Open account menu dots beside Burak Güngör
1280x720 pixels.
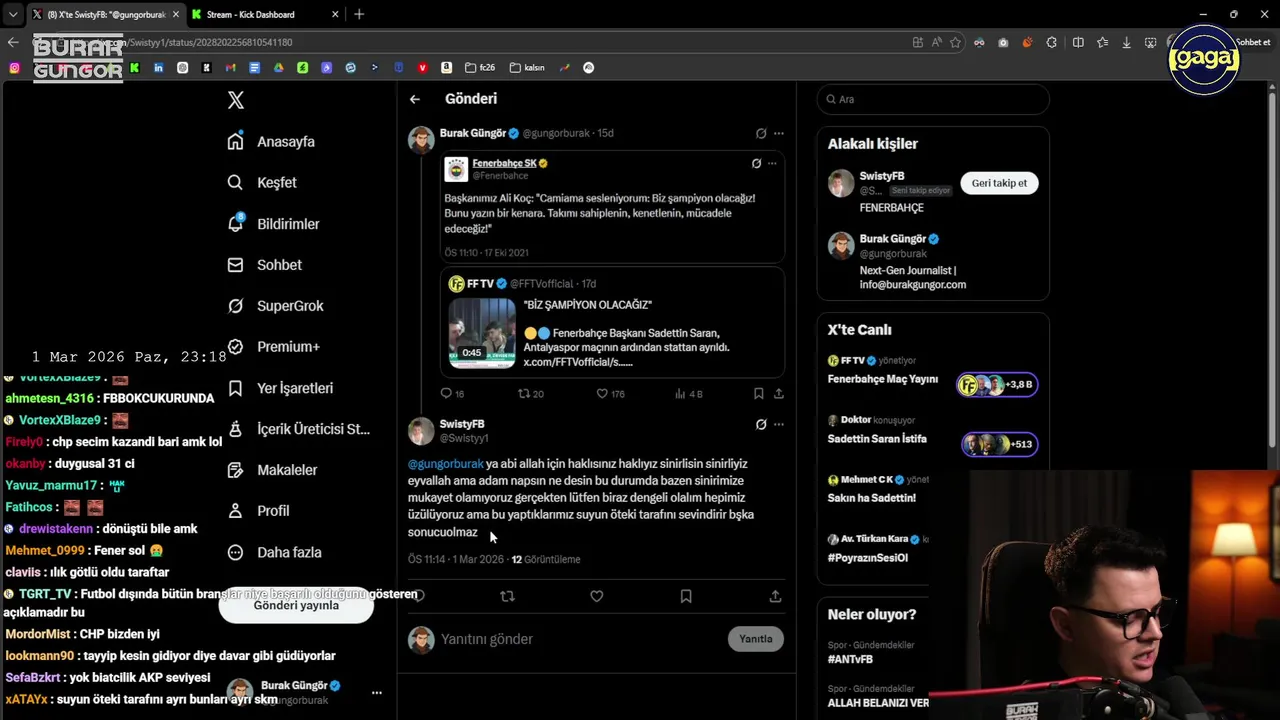click(x=377, y=692)
